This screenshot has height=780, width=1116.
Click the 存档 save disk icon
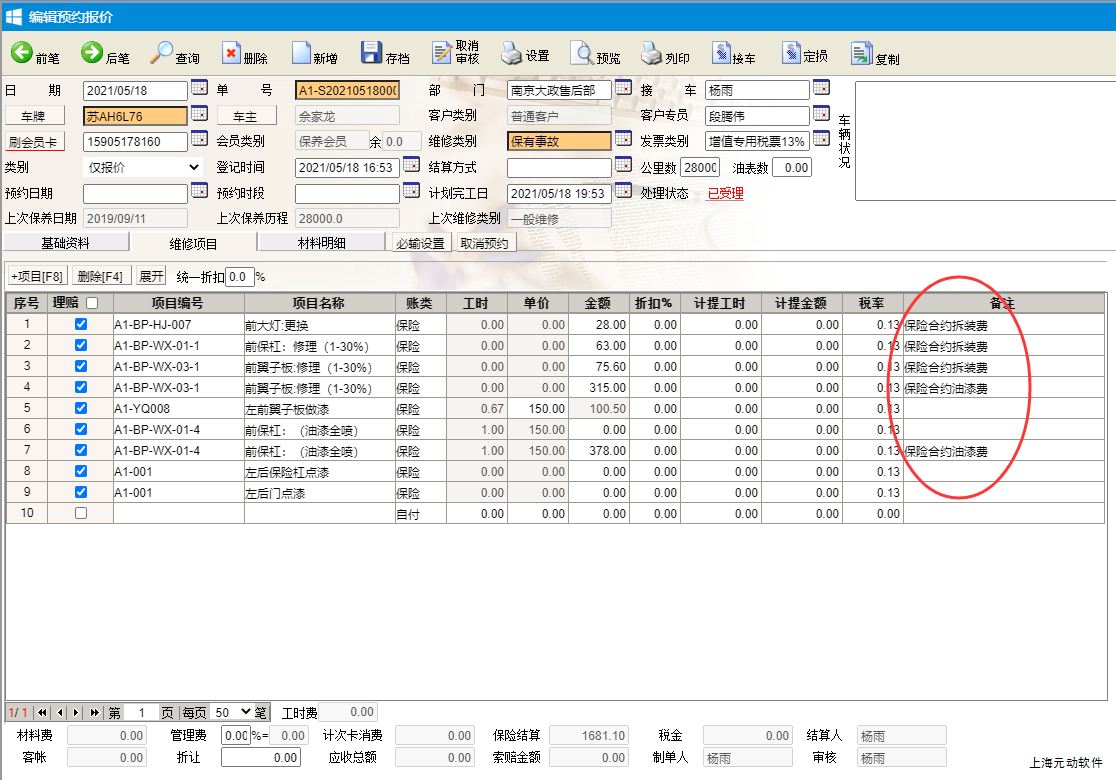pyautogui.click(x=372, y=54)
